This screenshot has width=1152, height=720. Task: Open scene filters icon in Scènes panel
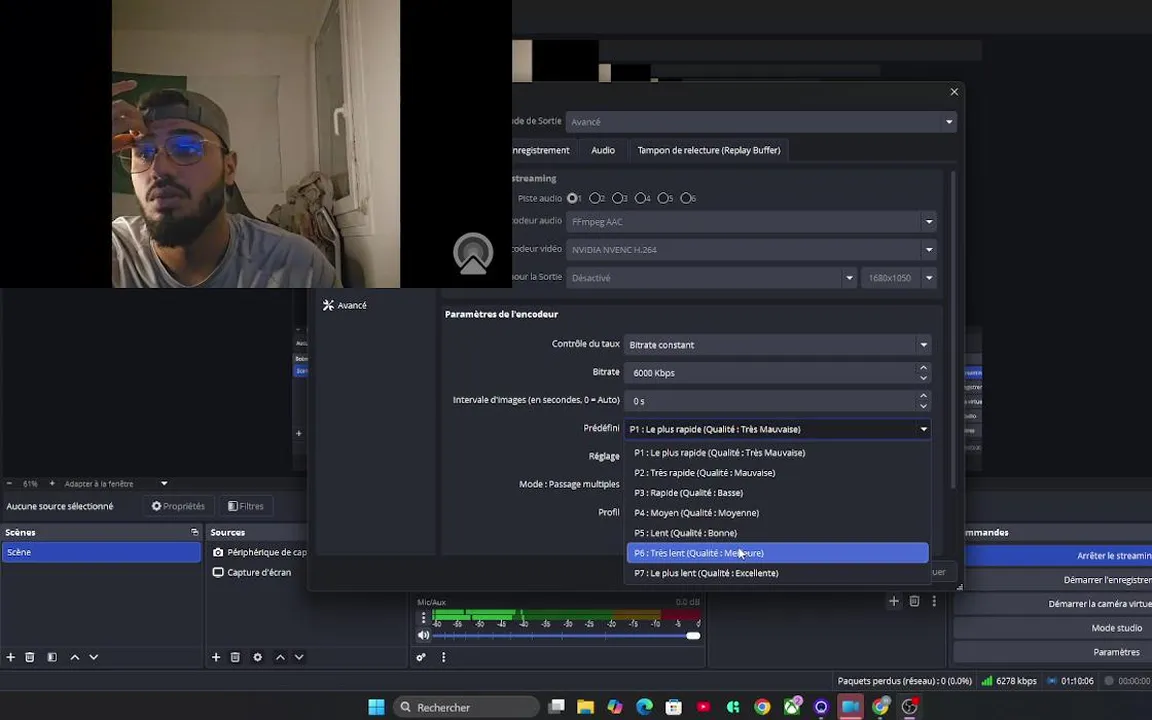pos(52,658)
